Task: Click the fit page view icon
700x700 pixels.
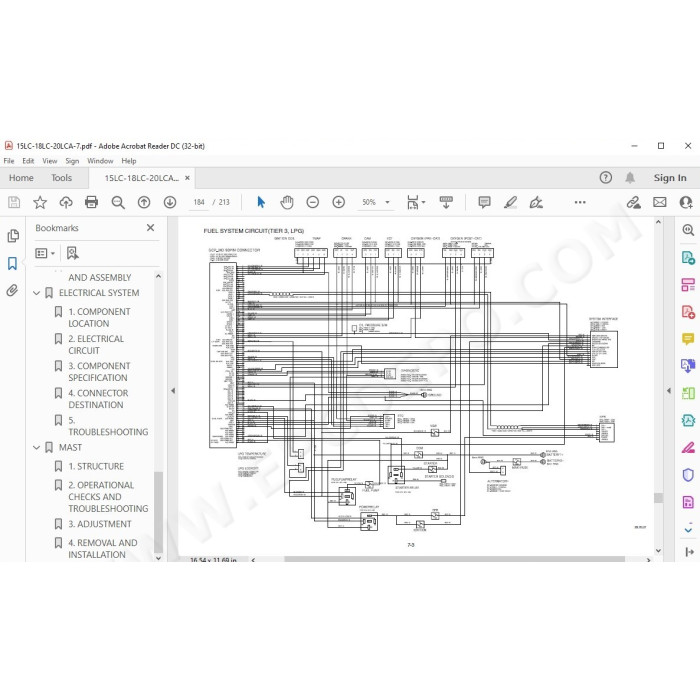Action: click(x=412, y=202)
